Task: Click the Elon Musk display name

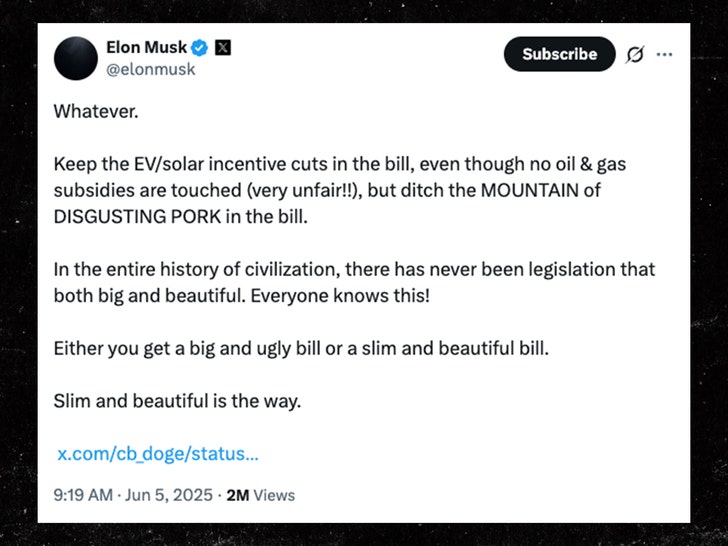Action: [146, 47]
